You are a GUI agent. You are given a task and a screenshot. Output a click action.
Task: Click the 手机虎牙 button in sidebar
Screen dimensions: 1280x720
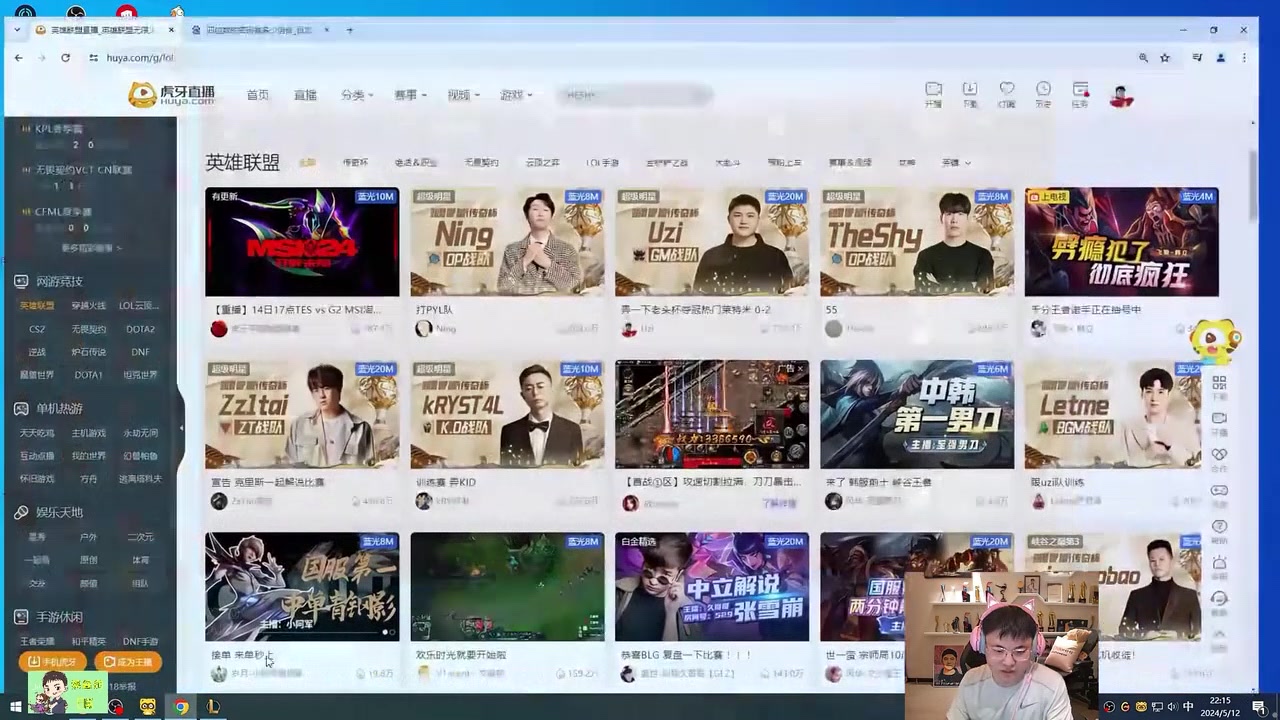point(52,662)
